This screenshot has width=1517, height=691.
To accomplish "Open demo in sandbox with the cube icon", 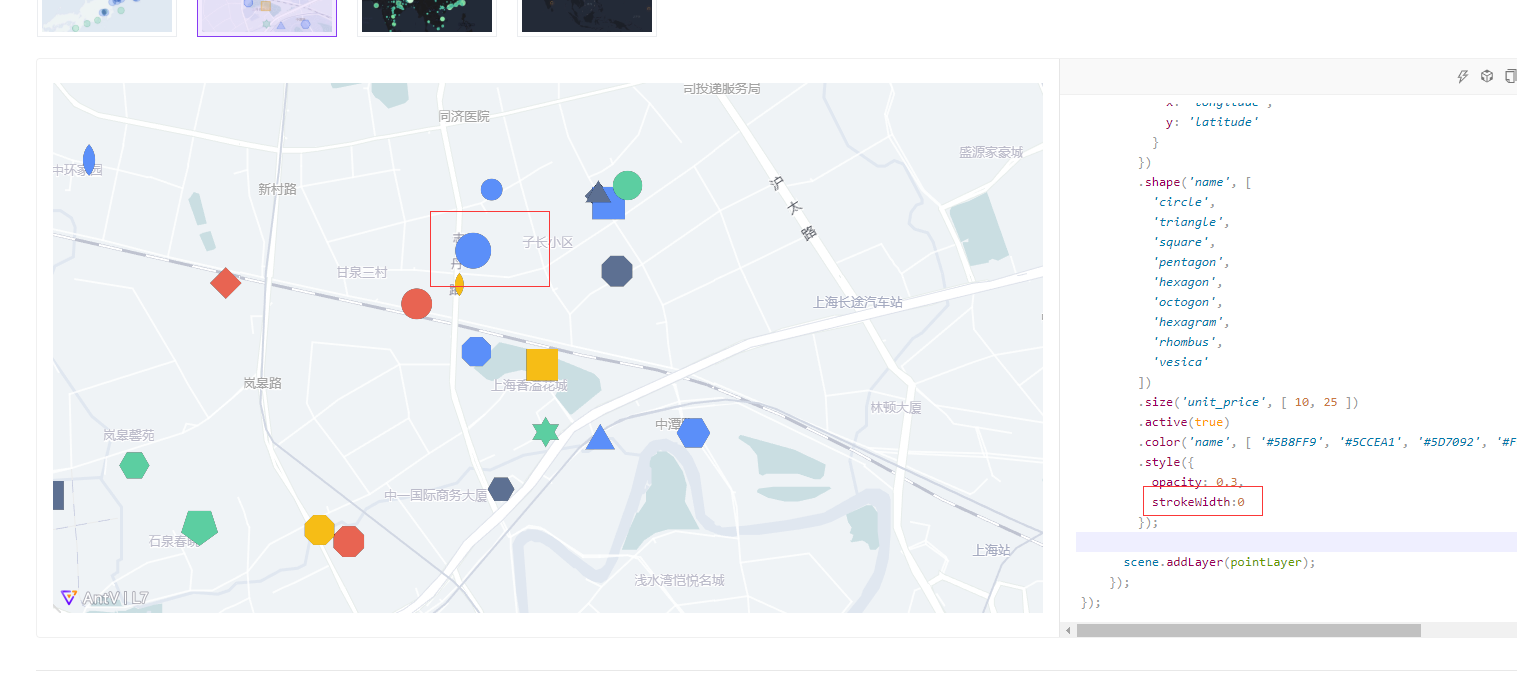I will (1487, 75).
